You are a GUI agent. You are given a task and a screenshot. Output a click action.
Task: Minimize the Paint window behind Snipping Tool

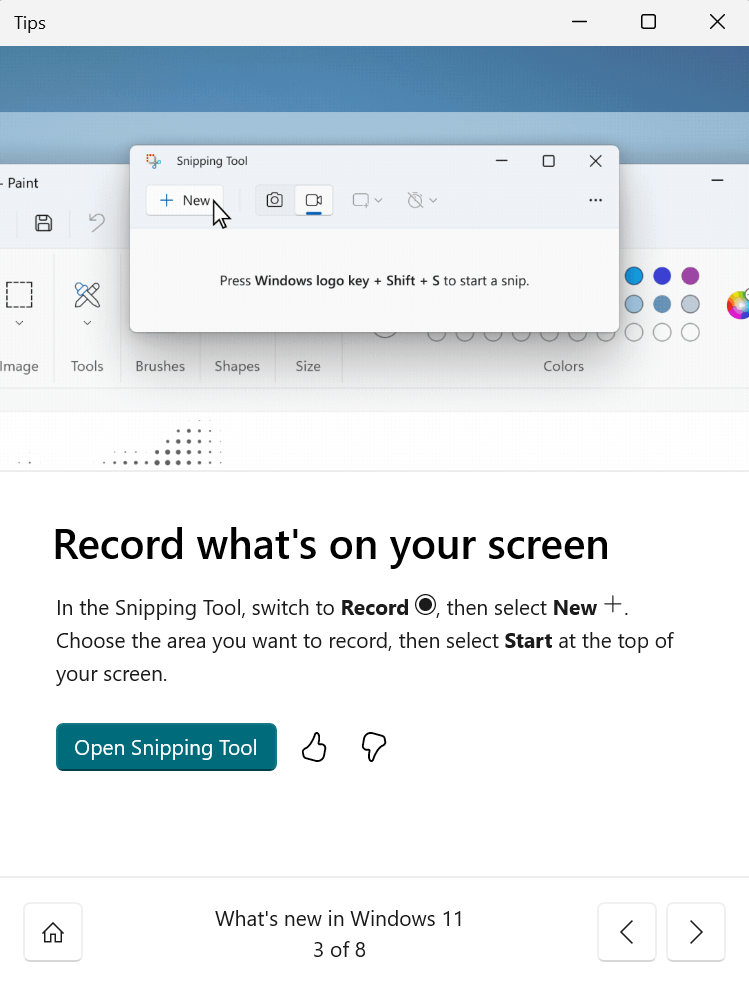coord(718,181)
